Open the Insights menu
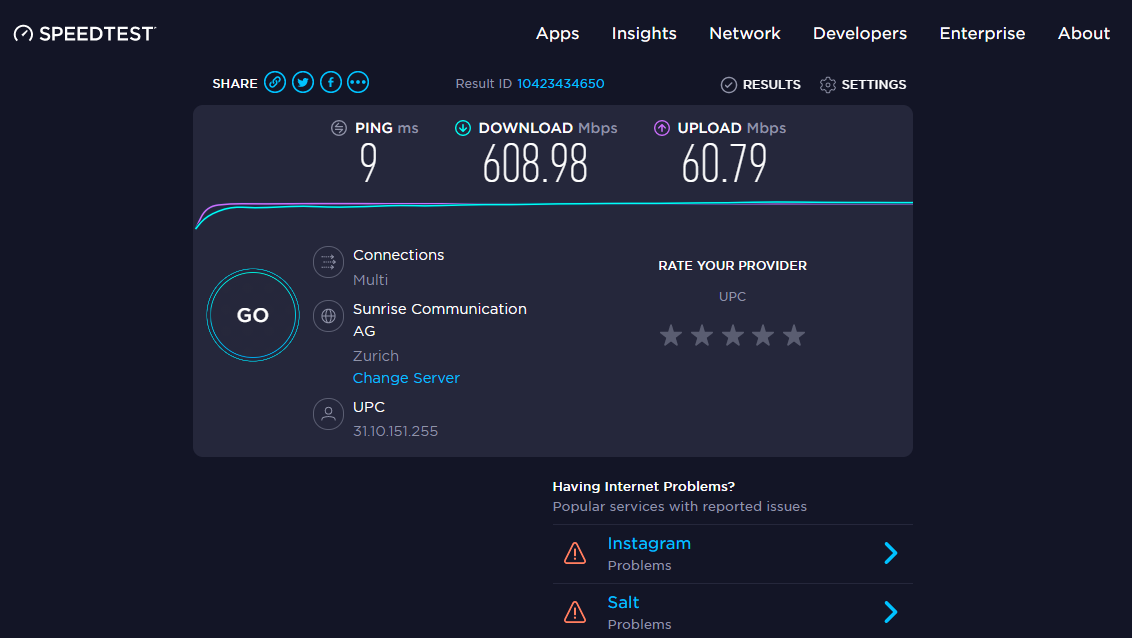 (644, 33)
